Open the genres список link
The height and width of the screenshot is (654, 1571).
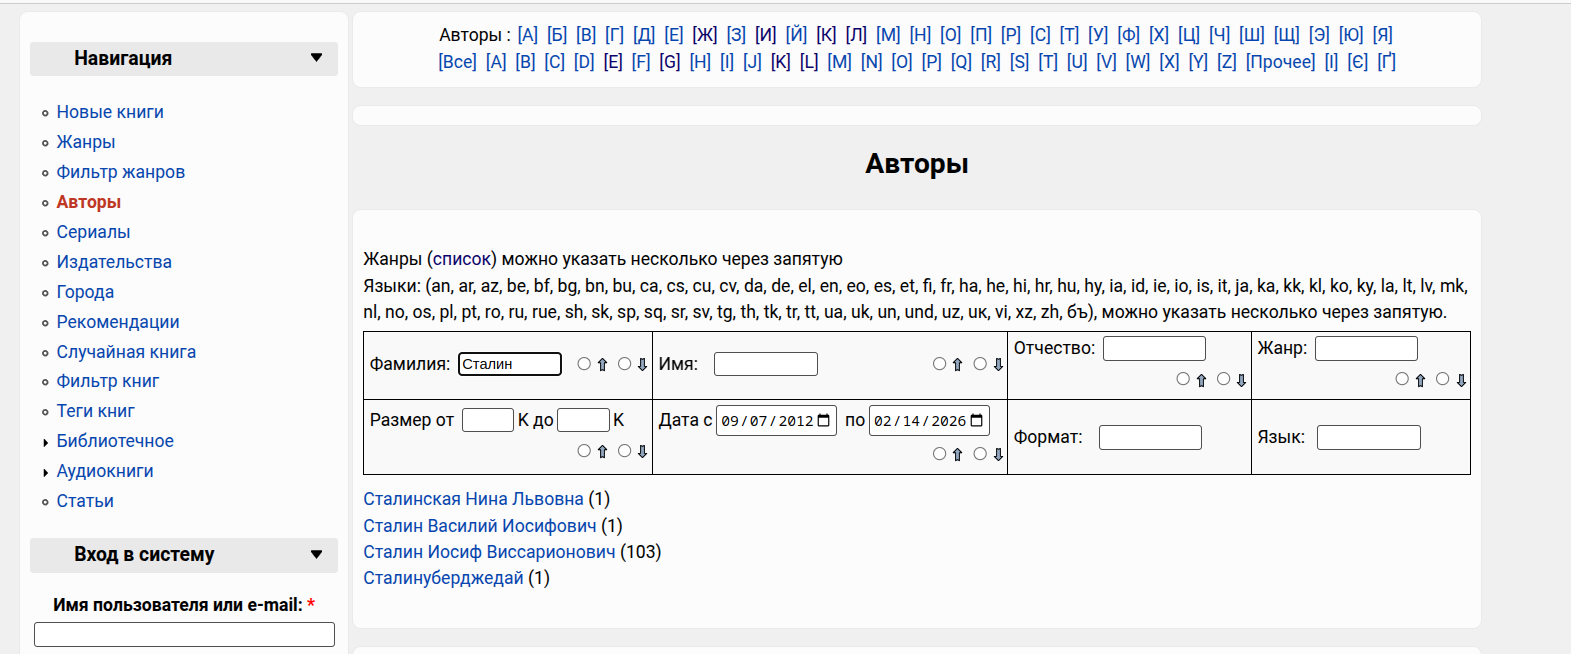click(x=462, y=259)
